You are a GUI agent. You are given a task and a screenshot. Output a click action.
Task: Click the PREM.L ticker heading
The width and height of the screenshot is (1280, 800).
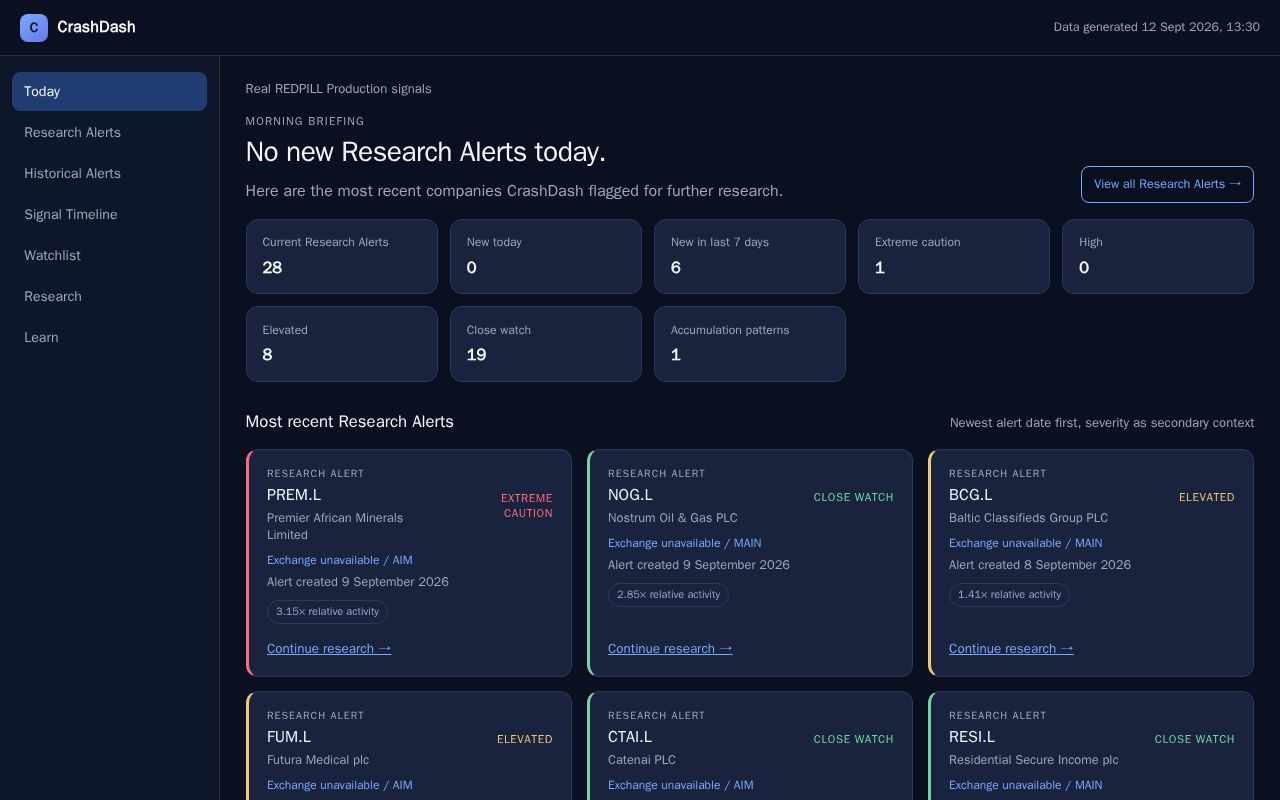294,495
